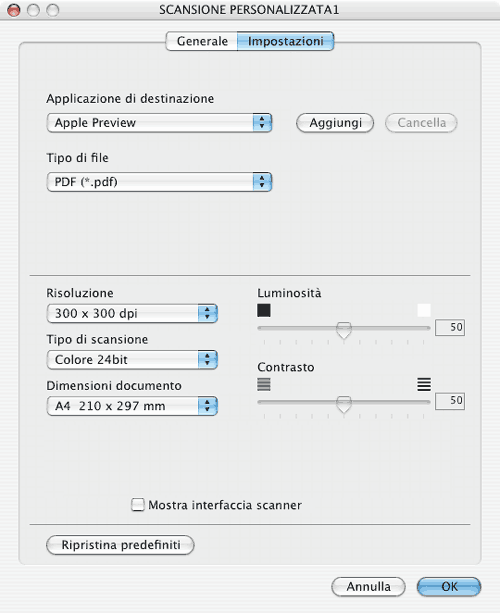Screen dimensions: 500x613
Task: Open the Tipo di file PDF dropdown
Action: (x=159, y=182)
